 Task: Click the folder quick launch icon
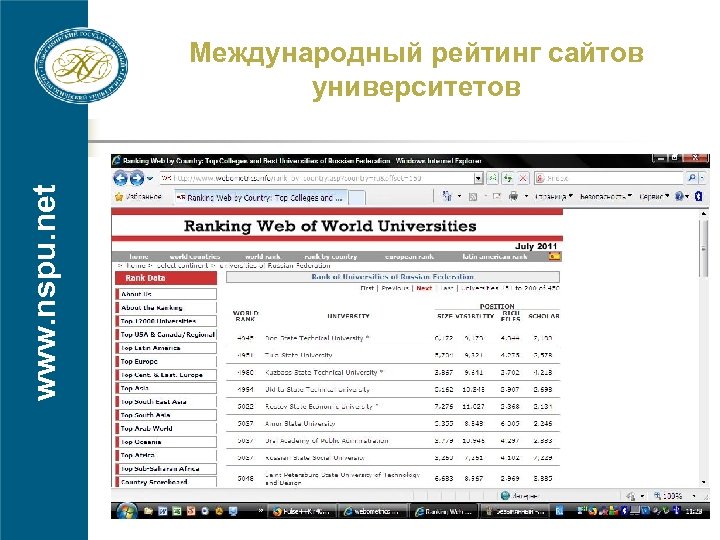(148, 511)
